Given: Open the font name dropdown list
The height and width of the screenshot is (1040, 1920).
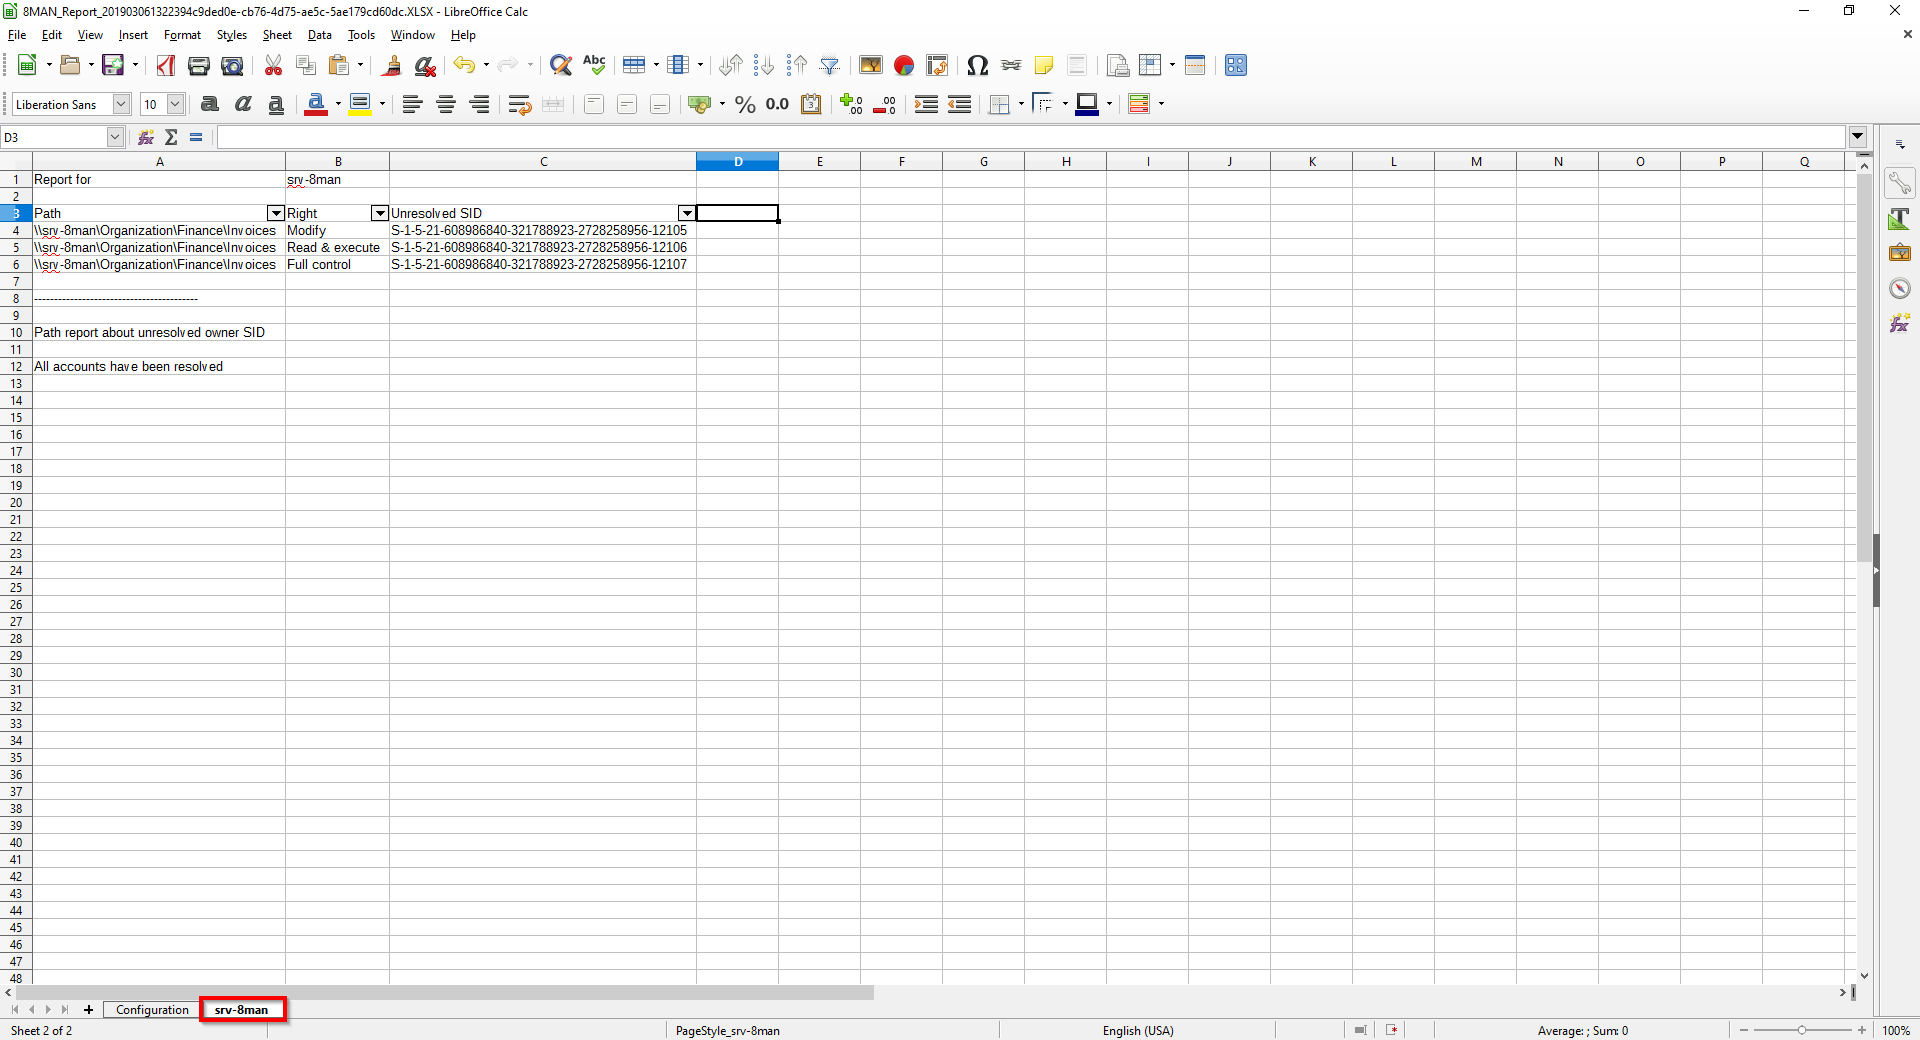Looking at the screenshot, I should click(121, 105).
